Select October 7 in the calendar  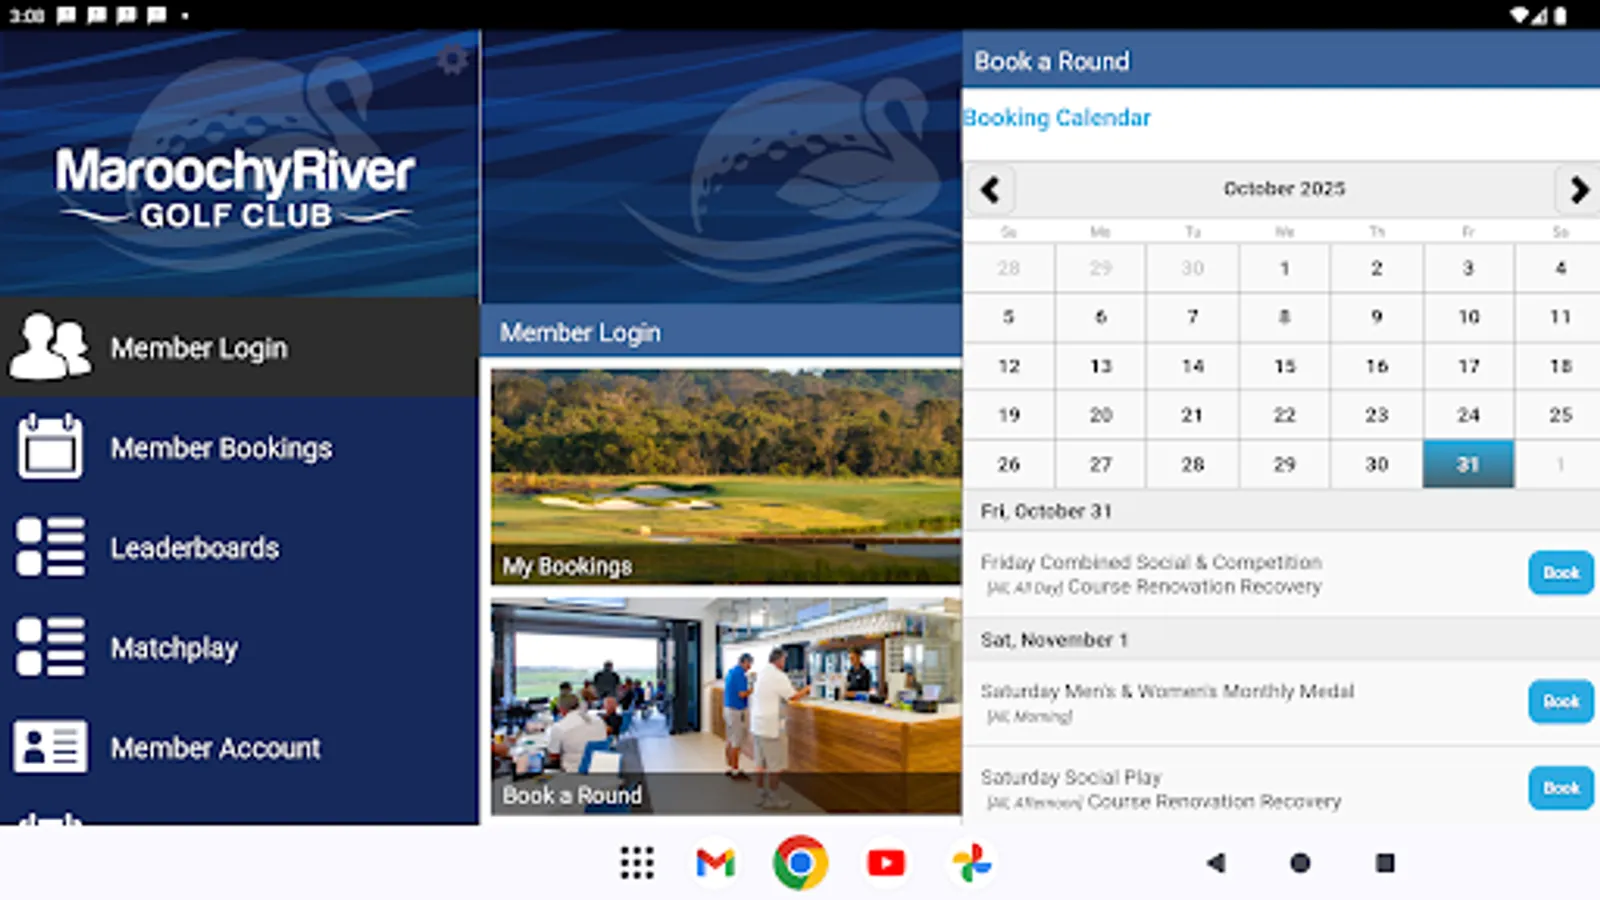(1192, 317)
